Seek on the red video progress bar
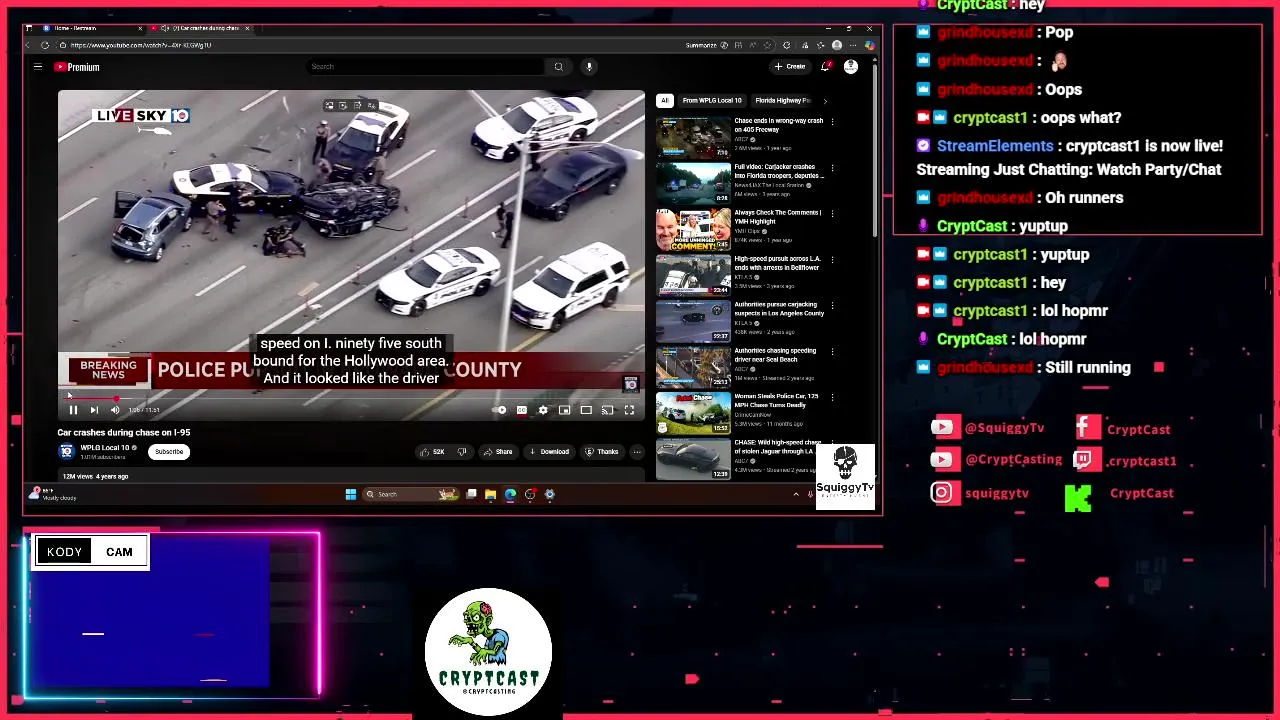Viewport: 1280px width, 720px height. point(350,398)
